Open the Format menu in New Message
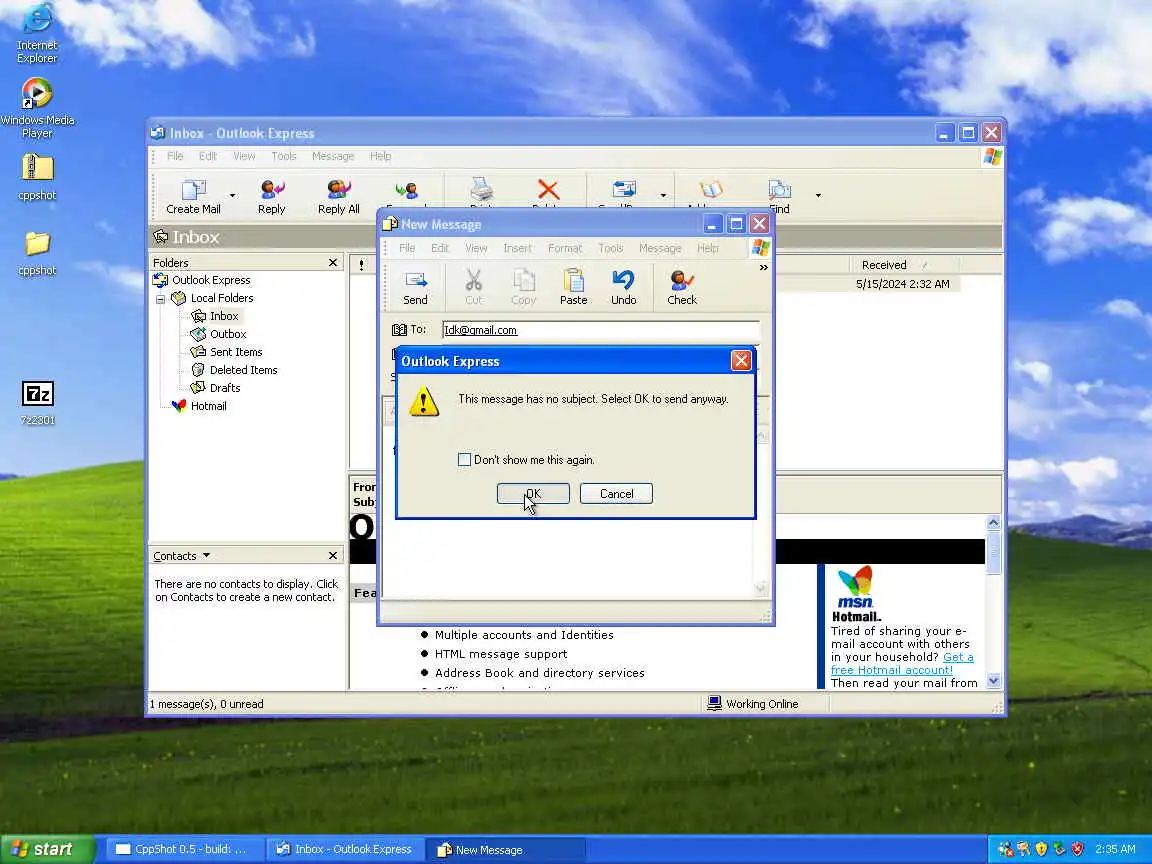 564,248
